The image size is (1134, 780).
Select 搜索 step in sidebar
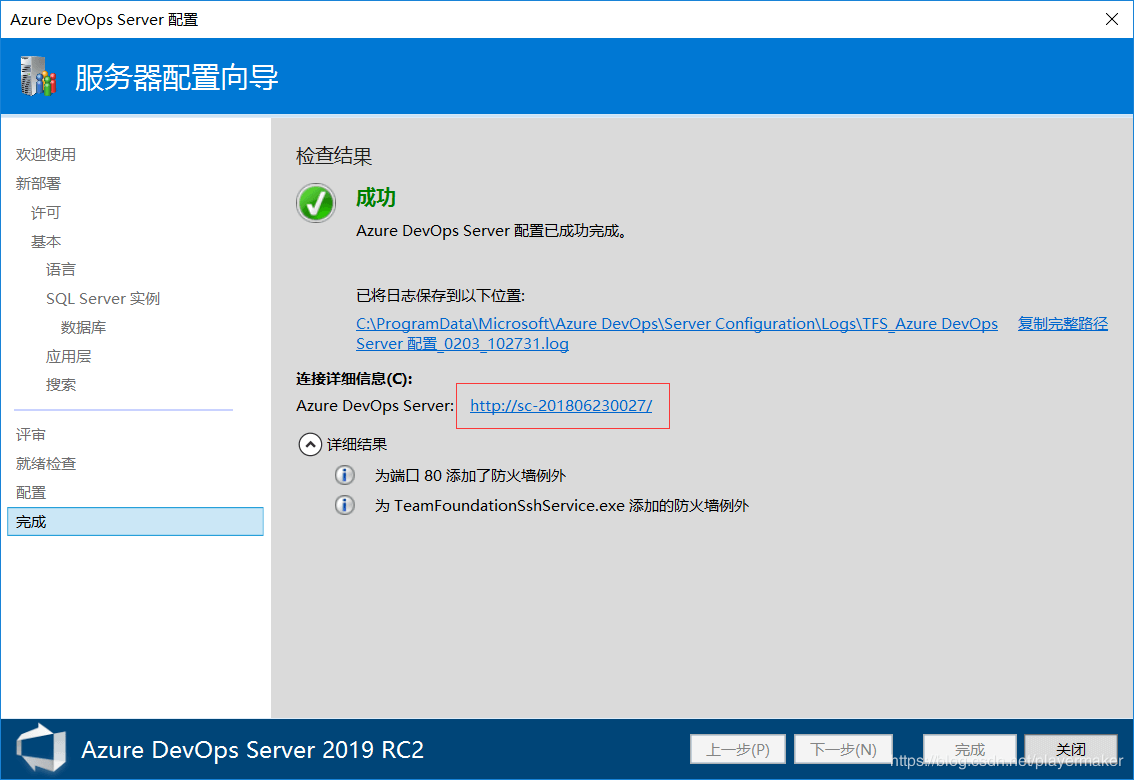(61, 385)
